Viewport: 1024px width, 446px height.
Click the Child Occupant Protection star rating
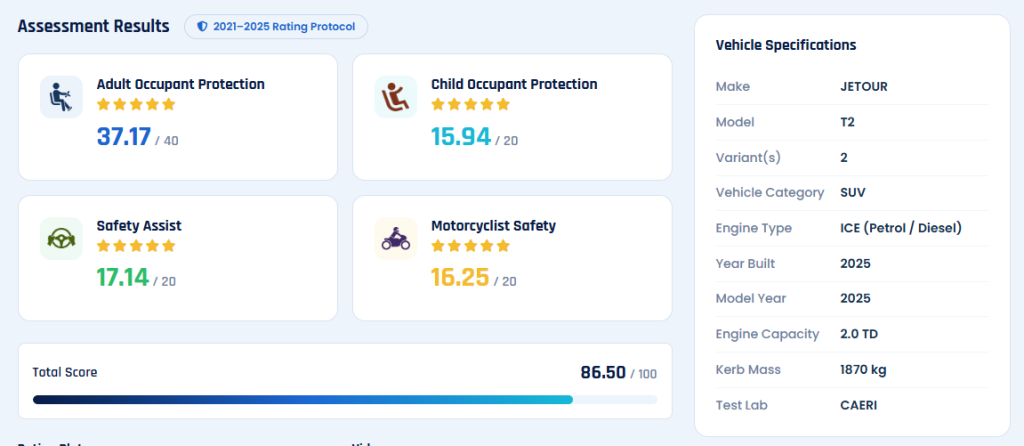click(x=471, y=104)
